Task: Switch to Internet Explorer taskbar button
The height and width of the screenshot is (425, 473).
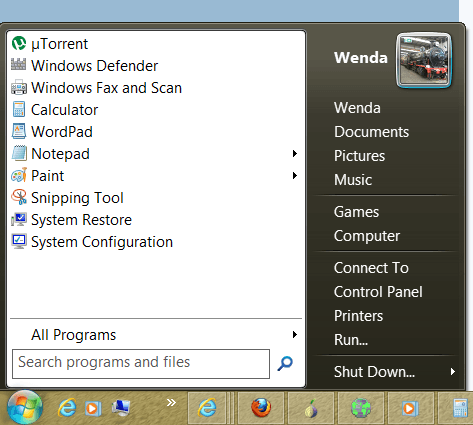Action: (207, 408)
